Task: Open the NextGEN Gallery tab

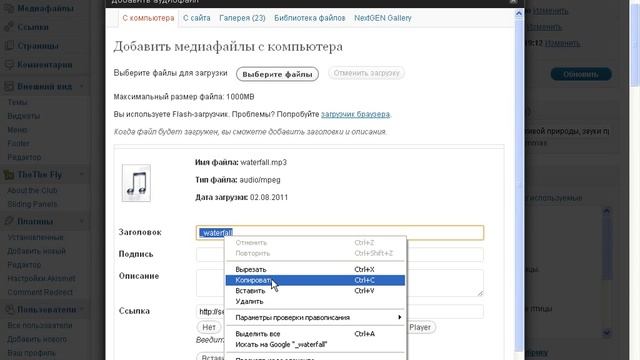Action: tap(383, 18)
